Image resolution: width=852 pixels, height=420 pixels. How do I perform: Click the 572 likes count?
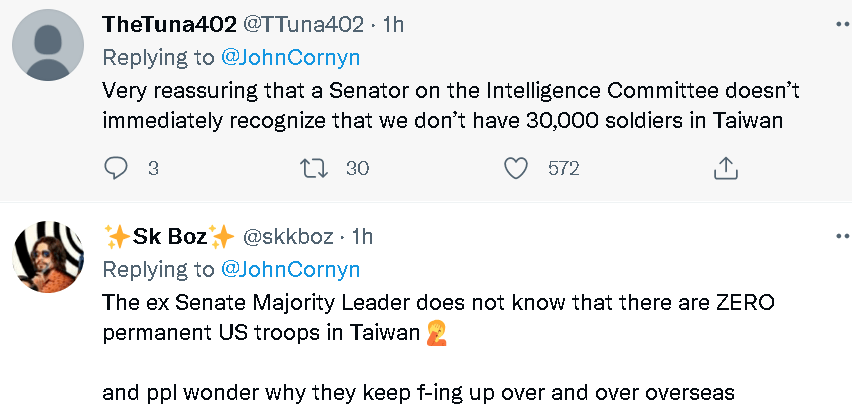pyautogui.click(x=563, y=168)
